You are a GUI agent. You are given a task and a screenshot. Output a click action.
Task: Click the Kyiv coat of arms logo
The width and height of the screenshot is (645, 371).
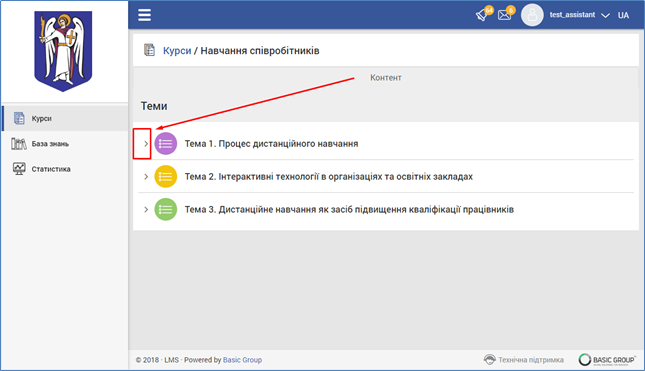pos(63,51)
